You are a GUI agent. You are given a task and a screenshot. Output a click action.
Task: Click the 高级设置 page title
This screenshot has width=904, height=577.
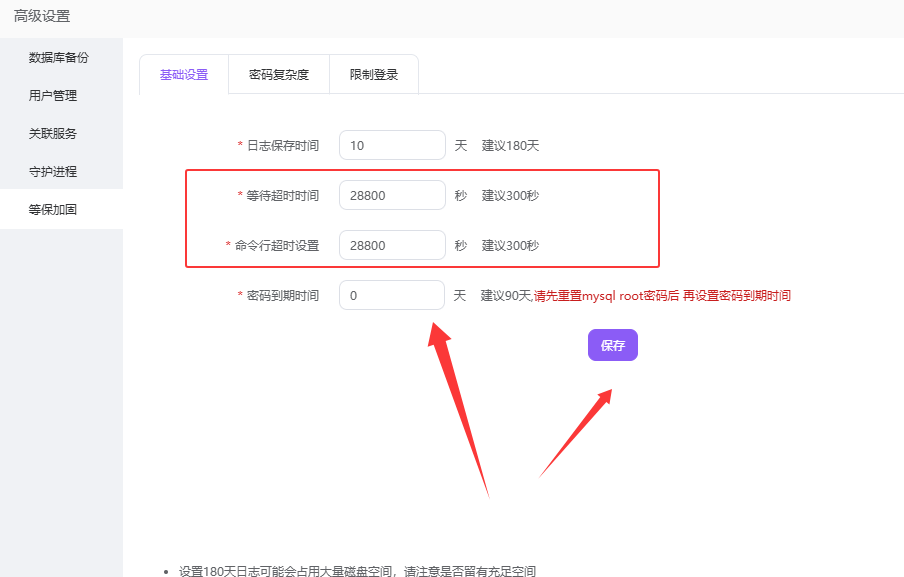[x=42, y=16]
